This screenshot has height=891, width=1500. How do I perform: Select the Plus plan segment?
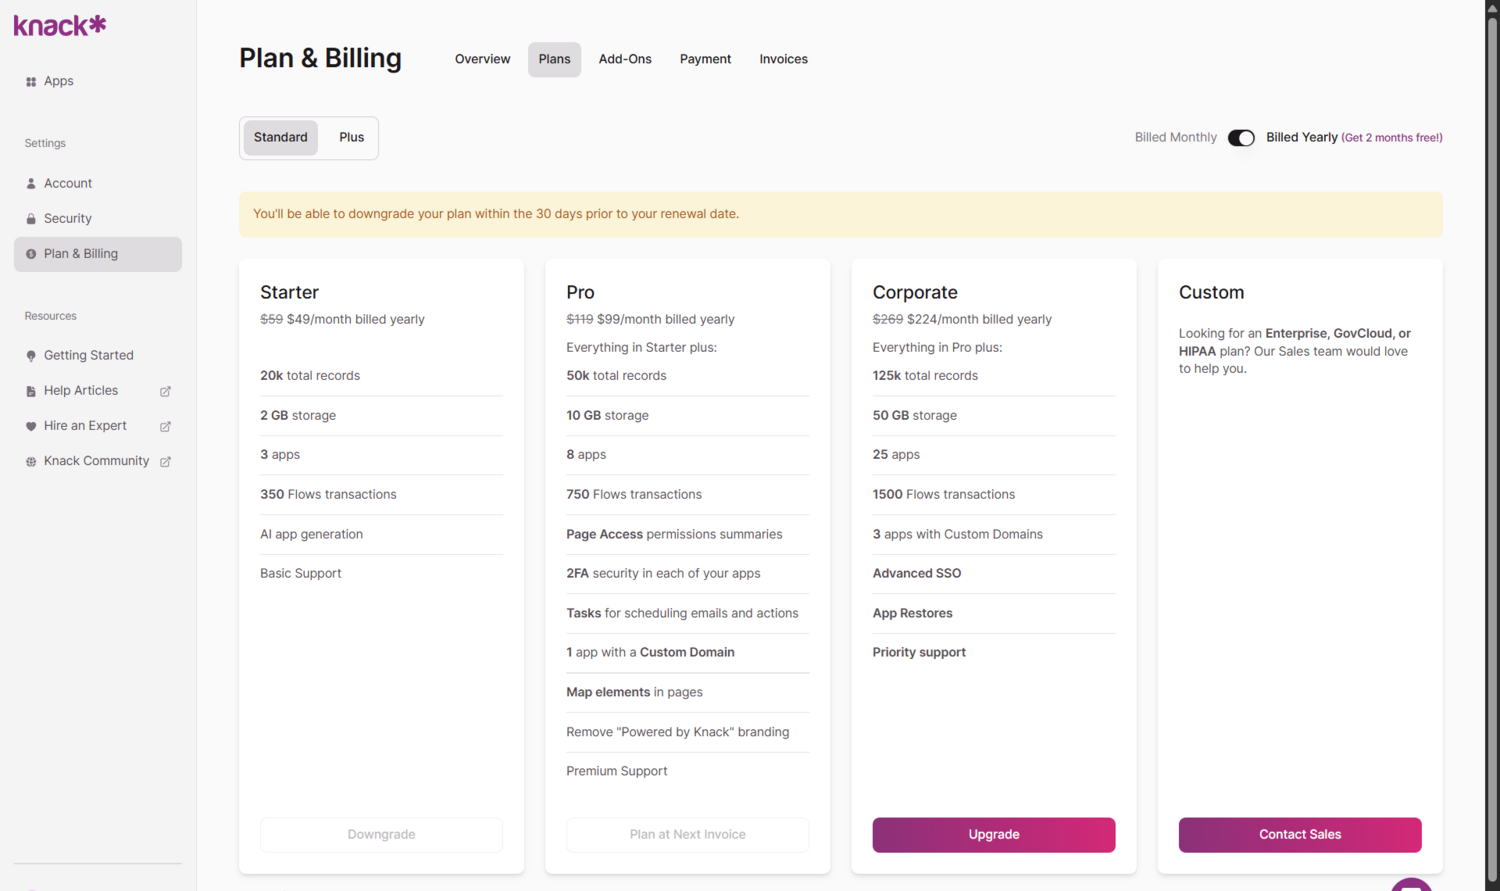coord(351,137)
